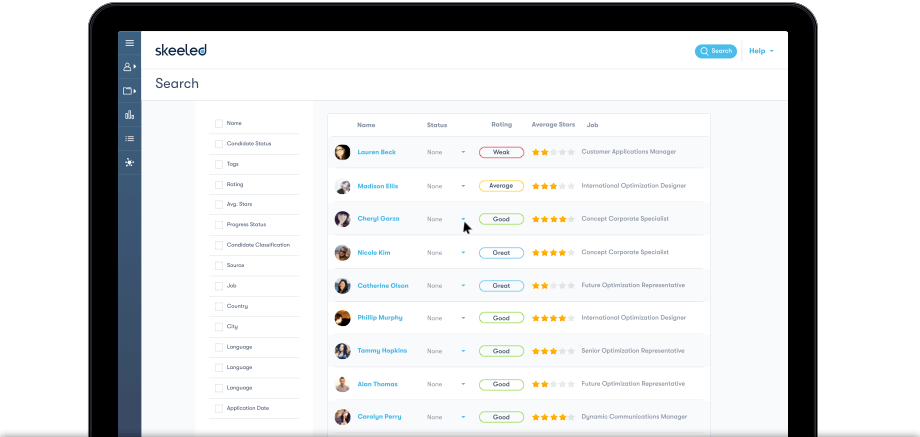Click Lauren Beck's profile avatar
This screenshot has height=437, width=920.
point(342,152)
